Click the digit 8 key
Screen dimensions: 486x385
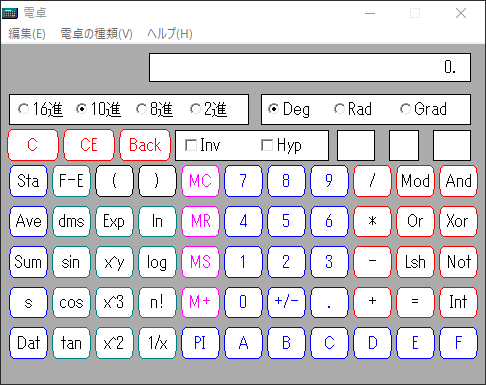(286, 181)
